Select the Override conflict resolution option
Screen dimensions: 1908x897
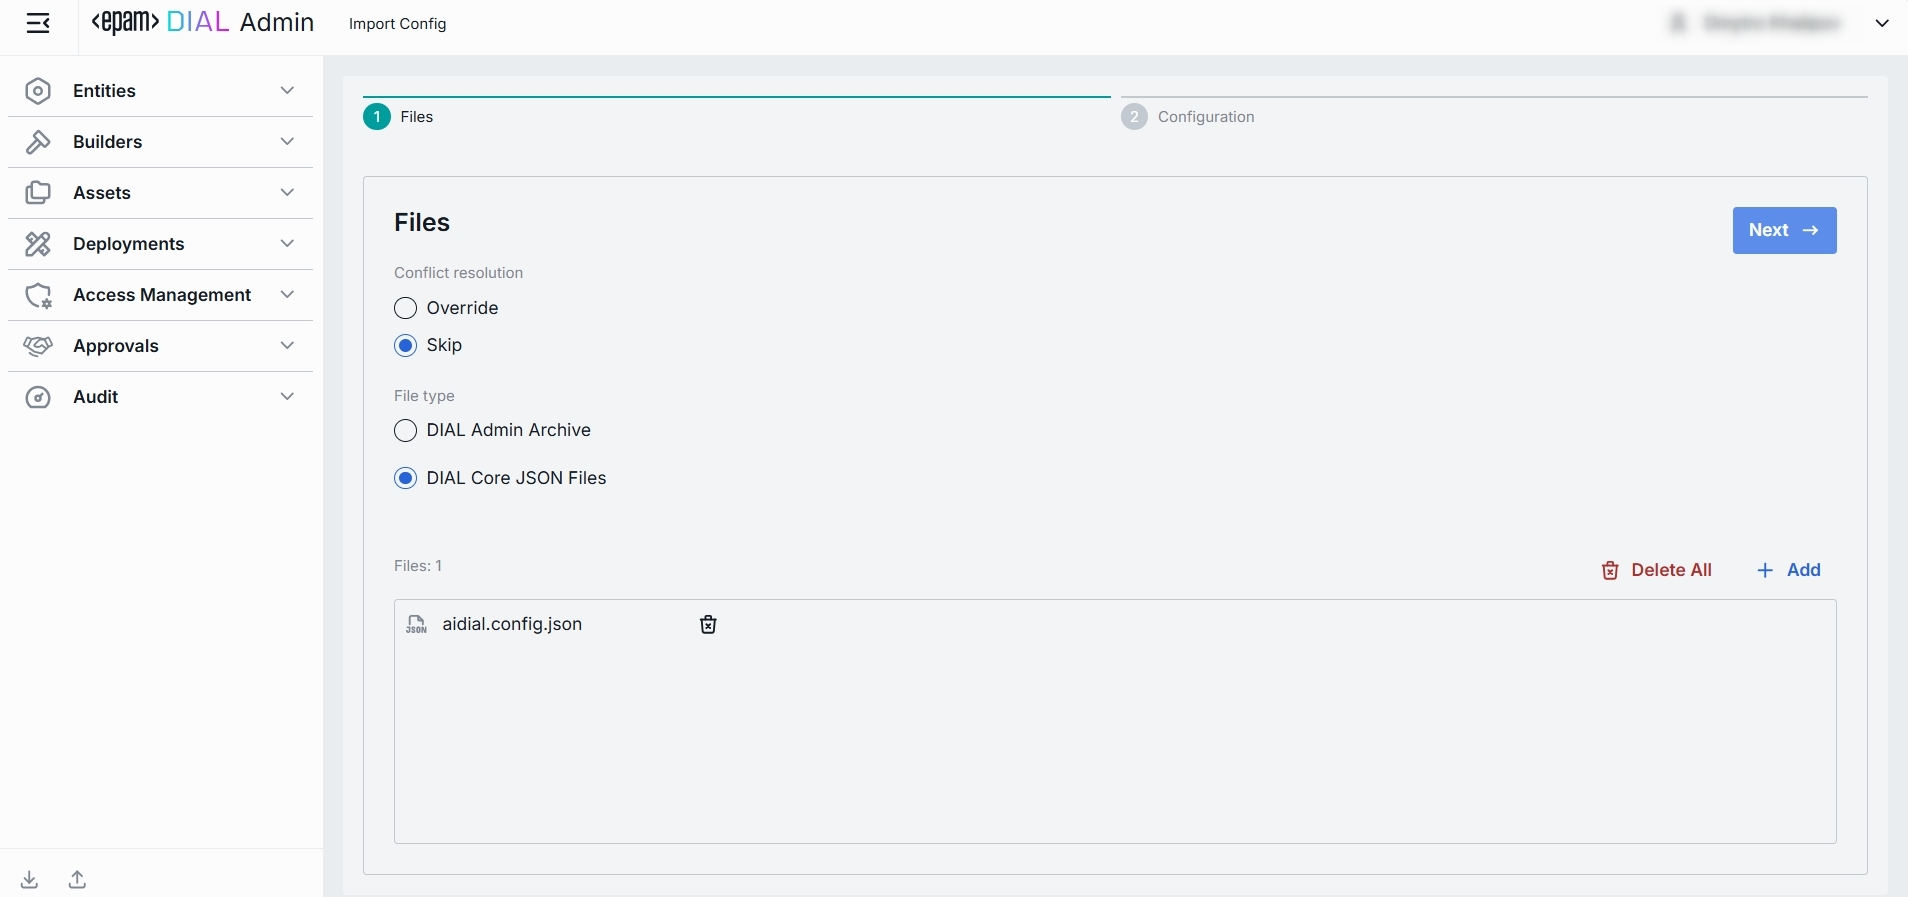coord(405,308)
